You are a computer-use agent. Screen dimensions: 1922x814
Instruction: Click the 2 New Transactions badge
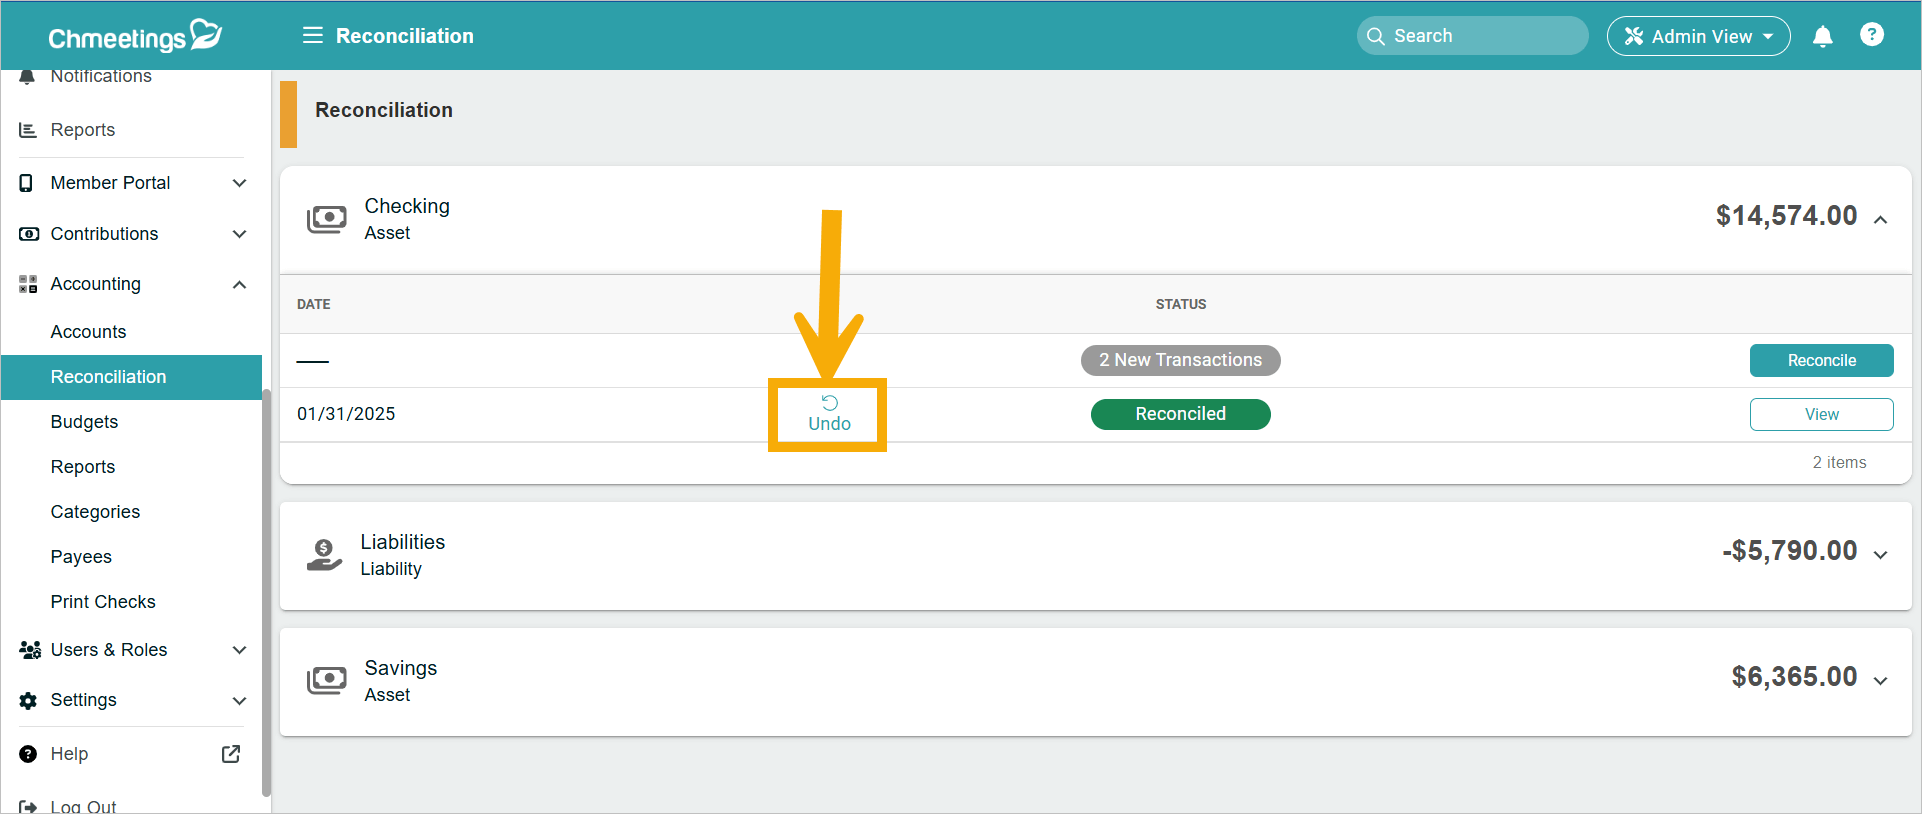(1180, 360)
